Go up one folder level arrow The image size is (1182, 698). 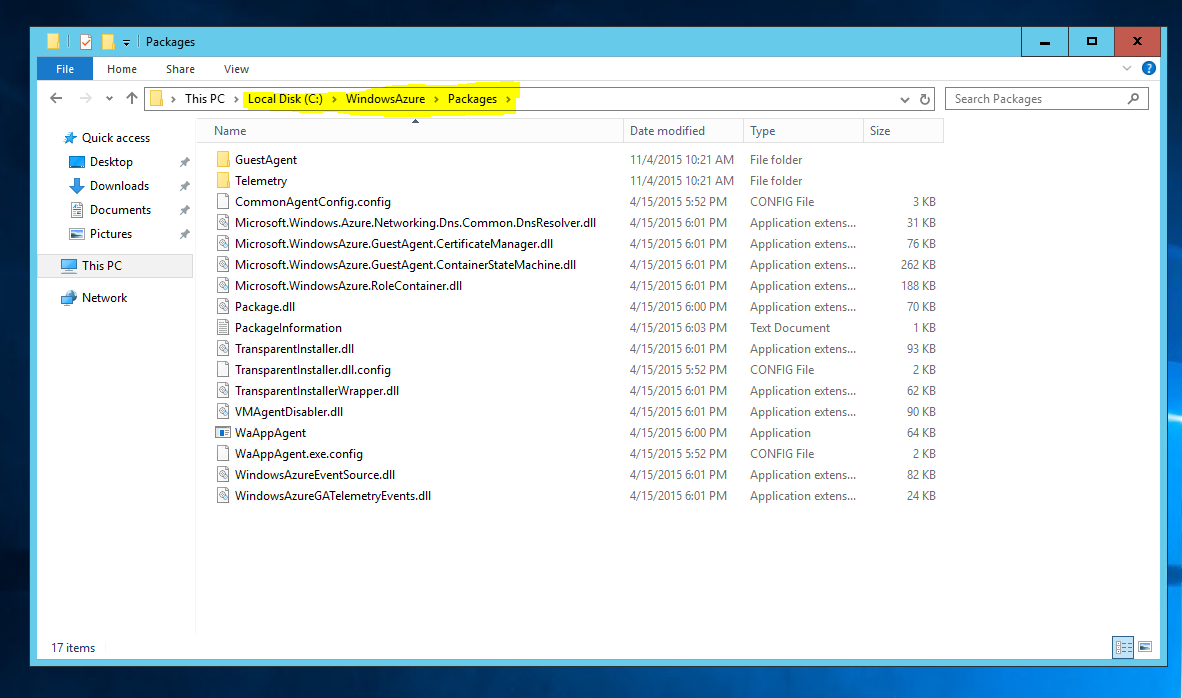tap(132, 98)
